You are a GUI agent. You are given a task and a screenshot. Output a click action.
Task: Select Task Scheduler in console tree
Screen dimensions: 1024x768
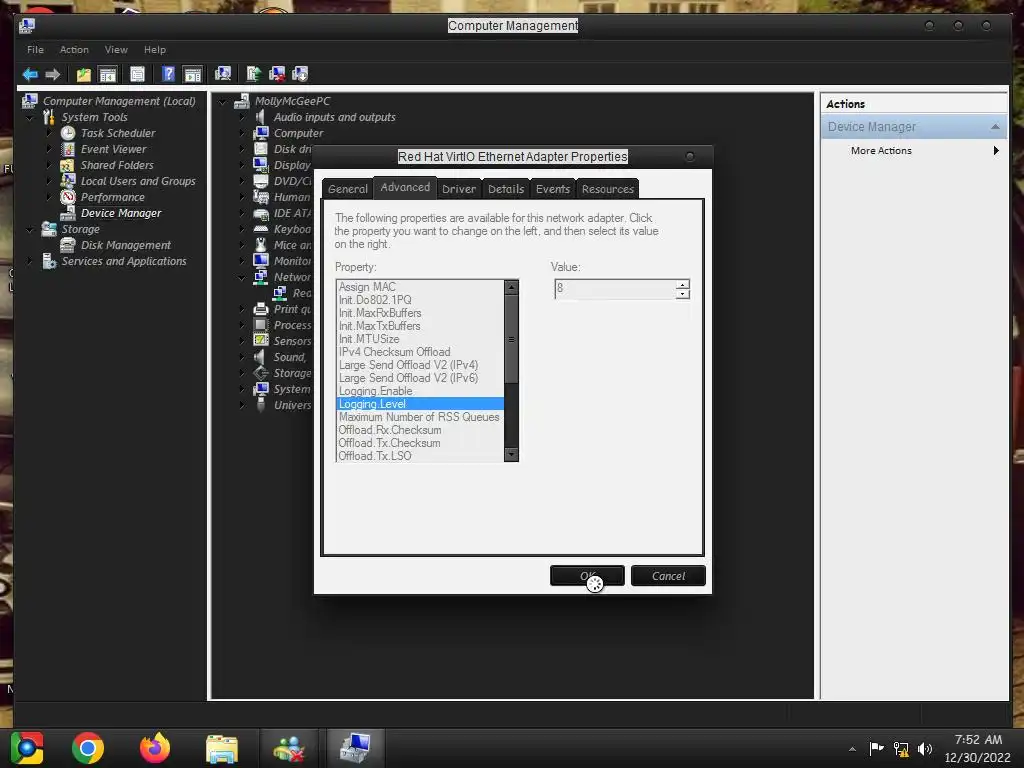pyautogui.click(x=118, y=133)
